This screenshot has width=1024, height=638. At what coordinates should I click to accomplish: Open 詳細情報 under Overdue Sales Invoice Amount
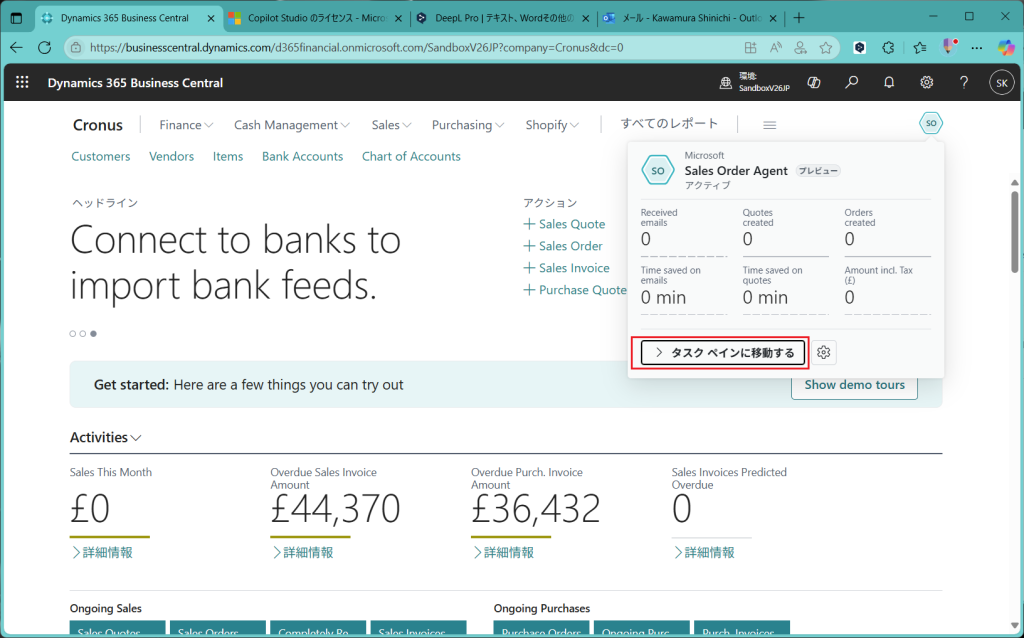[302, 552]
